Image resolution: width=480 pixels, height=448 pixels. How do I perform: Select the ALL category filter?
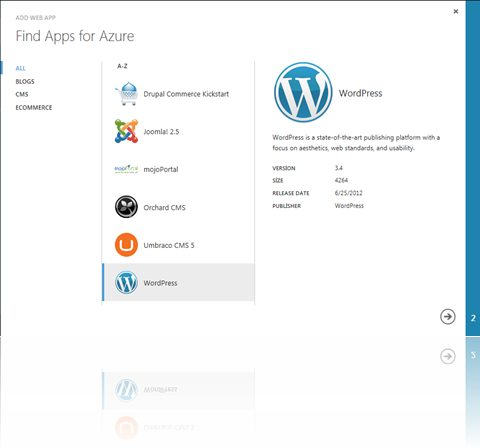(x=20, y=68)
